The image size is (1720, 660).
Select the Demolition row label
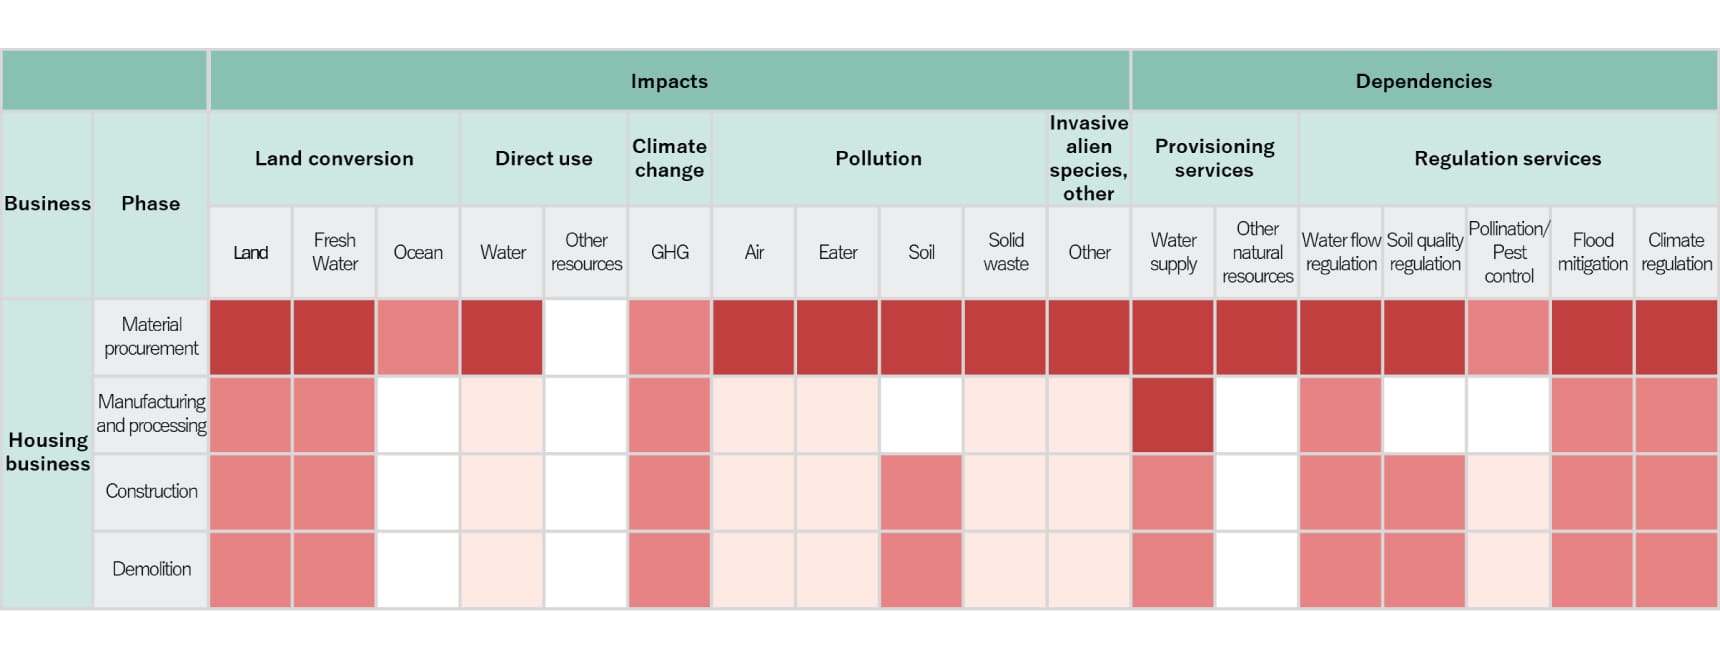(x=151, y=569)
